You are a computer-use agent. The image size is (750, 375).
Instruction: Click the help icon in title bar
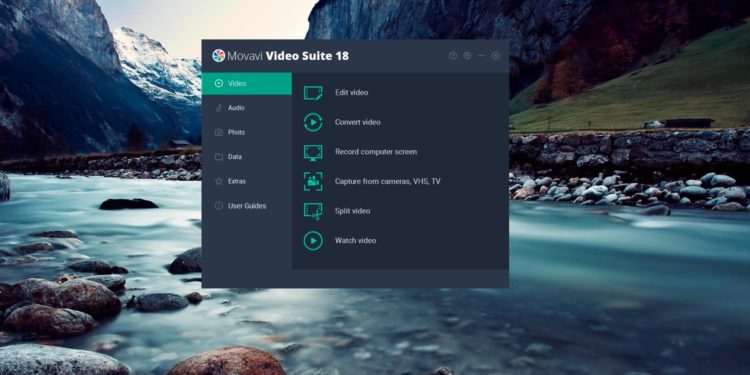pos(453,56)
